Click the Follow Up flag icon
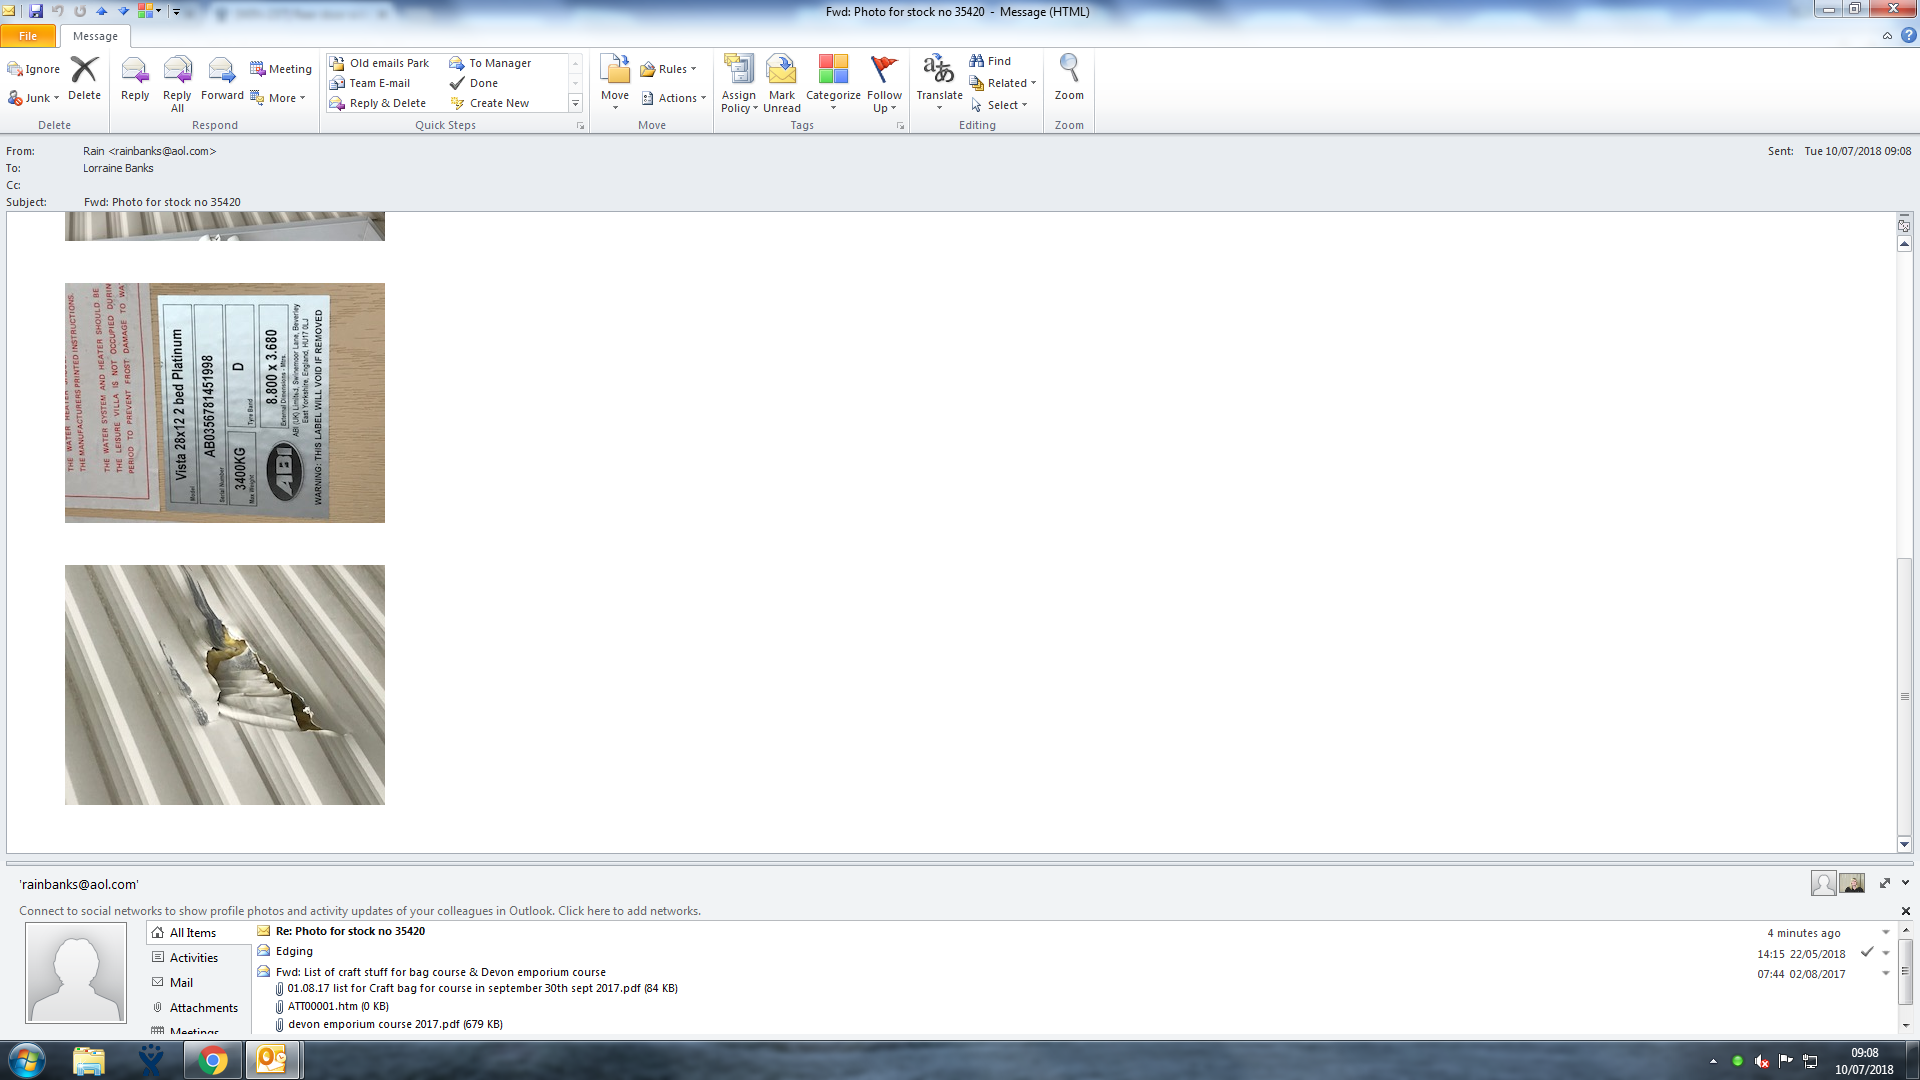Viewport: 1920px width, 1080px height. pos(884,70)
